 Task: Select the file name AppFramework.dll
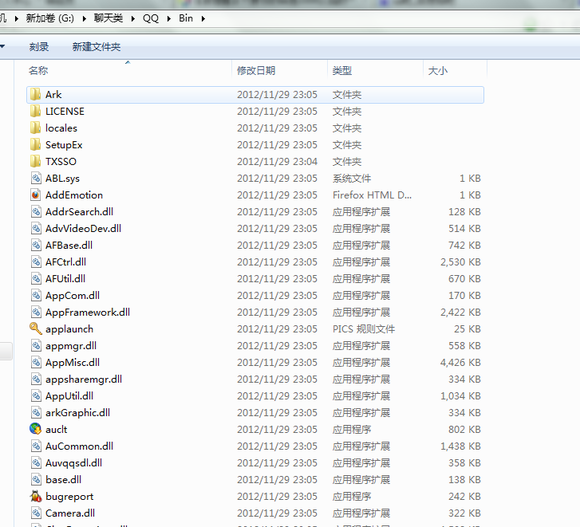coord(88,312)
